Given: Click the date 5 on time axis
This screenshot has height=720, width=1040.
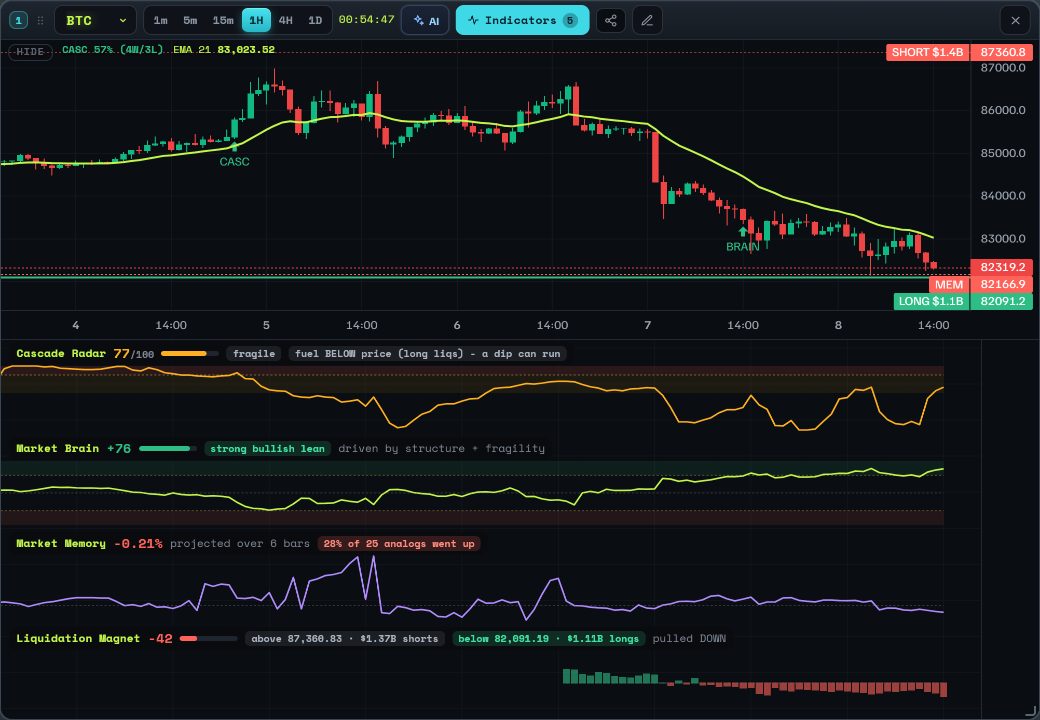Looking at the screenshot, I should point(266,326).
